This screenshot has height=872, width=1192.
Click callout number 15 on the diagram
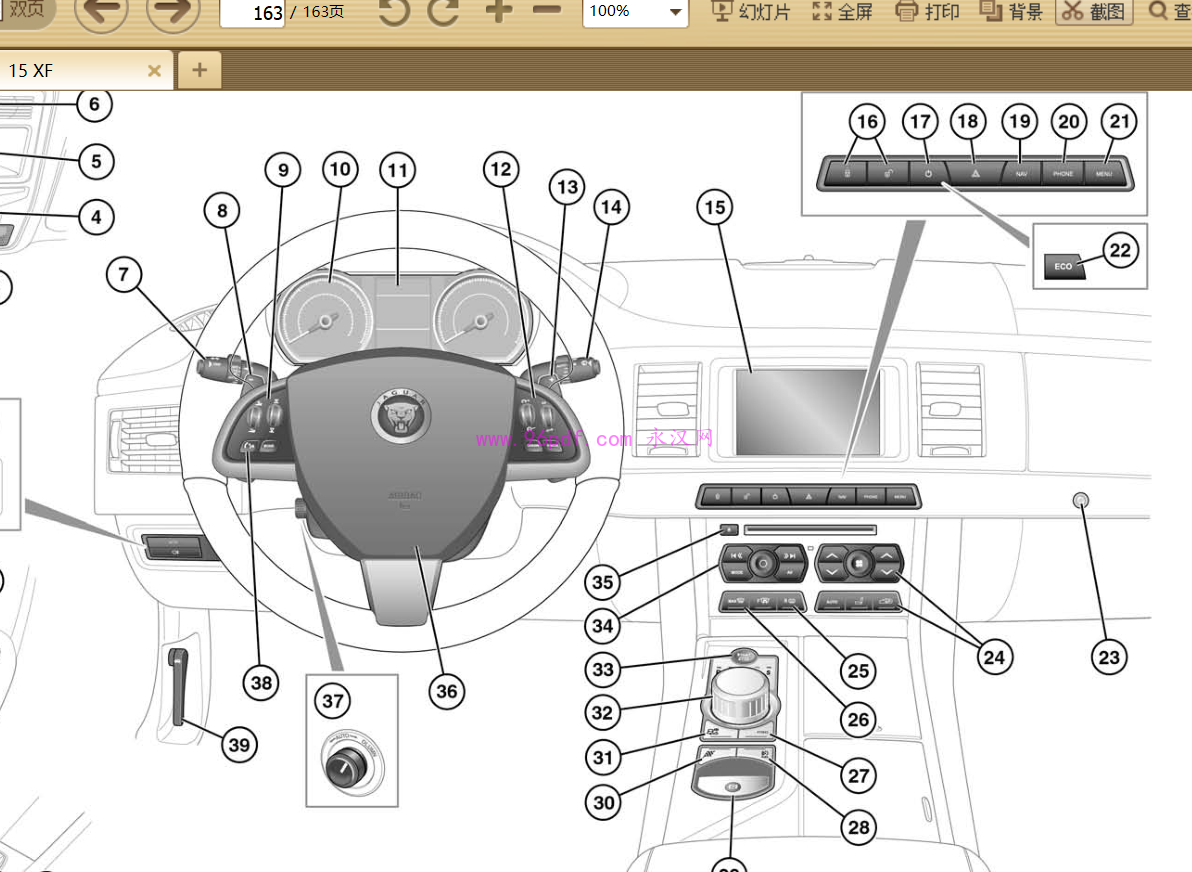pyautogui.click(x=714, y=208)
